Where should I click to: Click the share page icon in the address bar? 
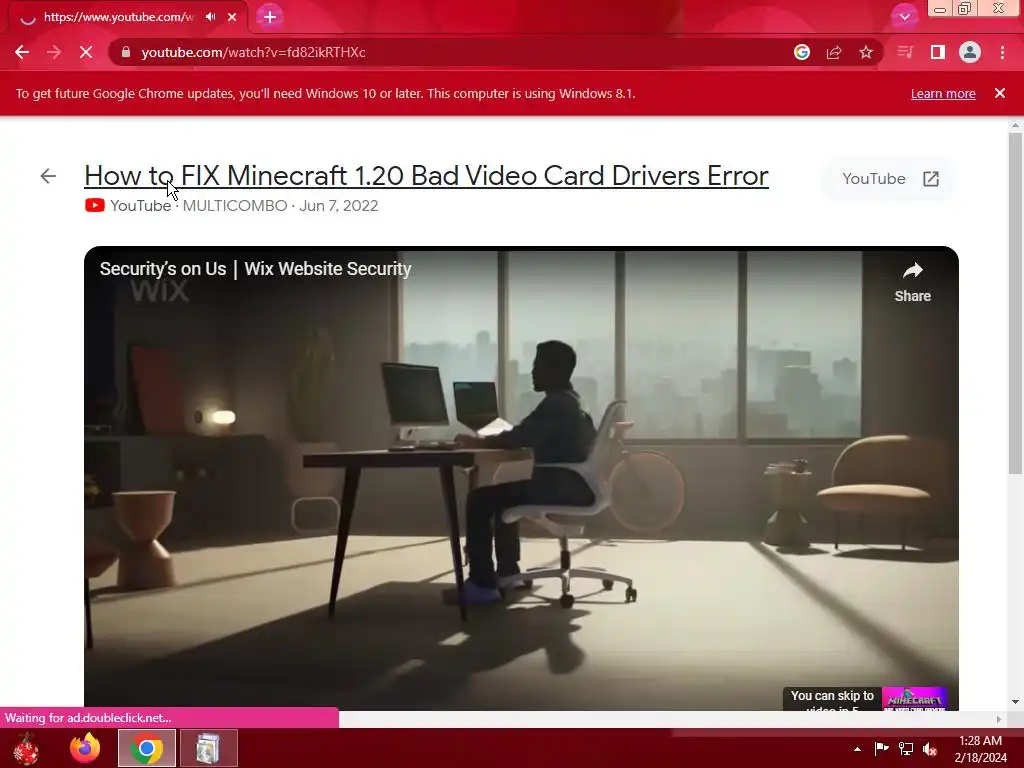click(x=834, y=52)
